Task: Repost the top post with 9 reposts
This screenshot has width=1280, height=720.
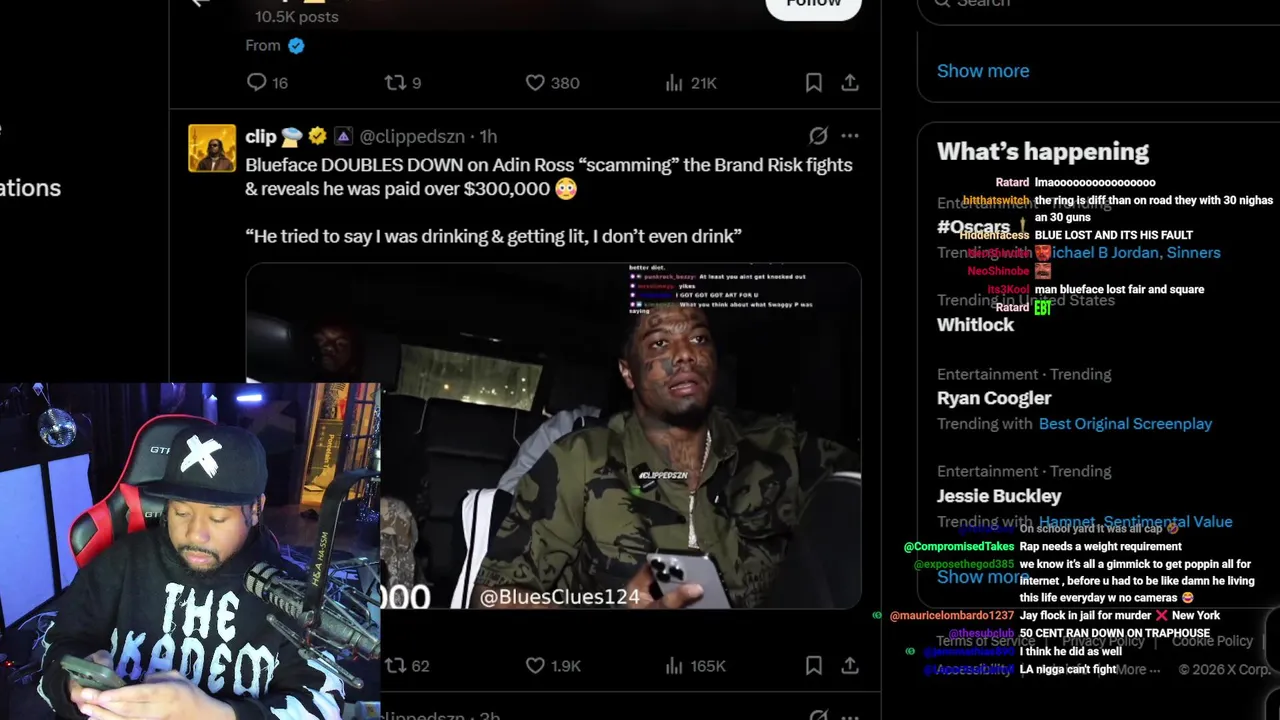Action: tap(396, 83)
